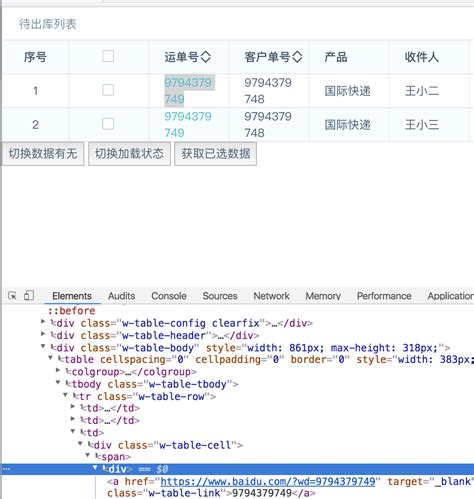The image size is (474, 499).
Task: Toggle the device toolbar icon
Action: (29, 295)
